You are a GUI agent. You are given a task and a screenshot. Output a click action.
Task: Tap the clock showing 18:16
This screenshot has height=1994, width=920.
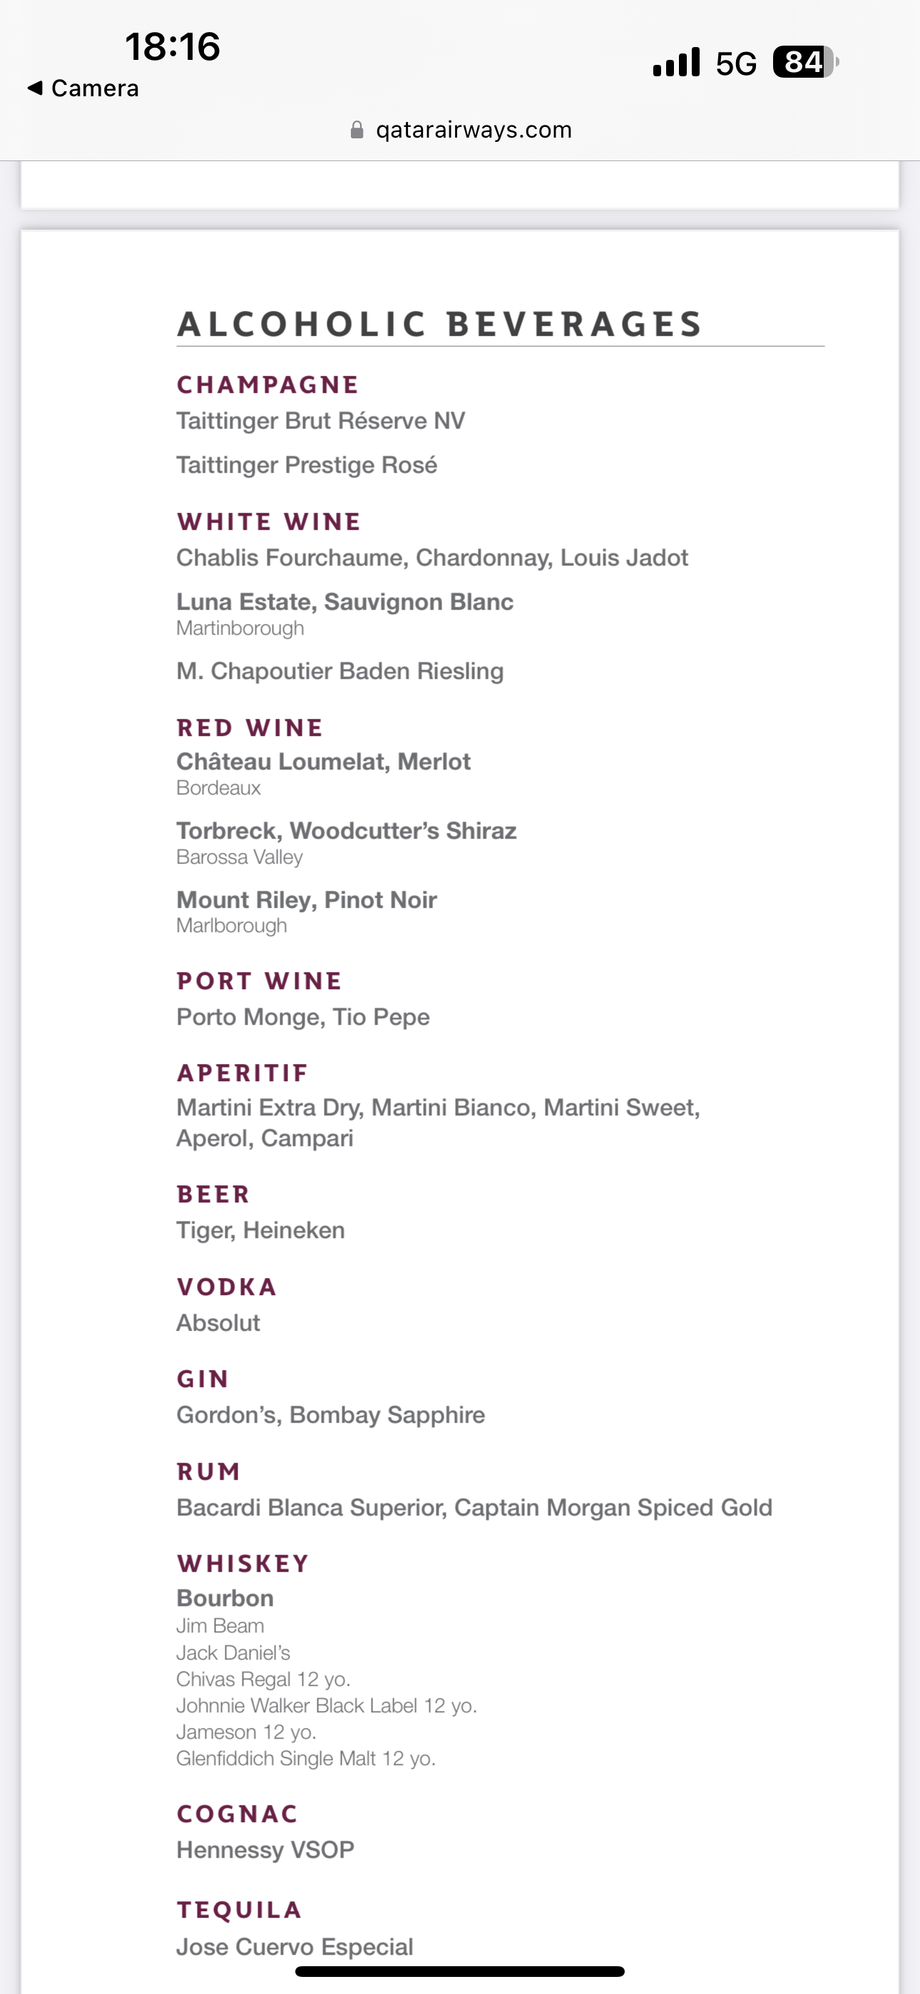coord(172,47)
